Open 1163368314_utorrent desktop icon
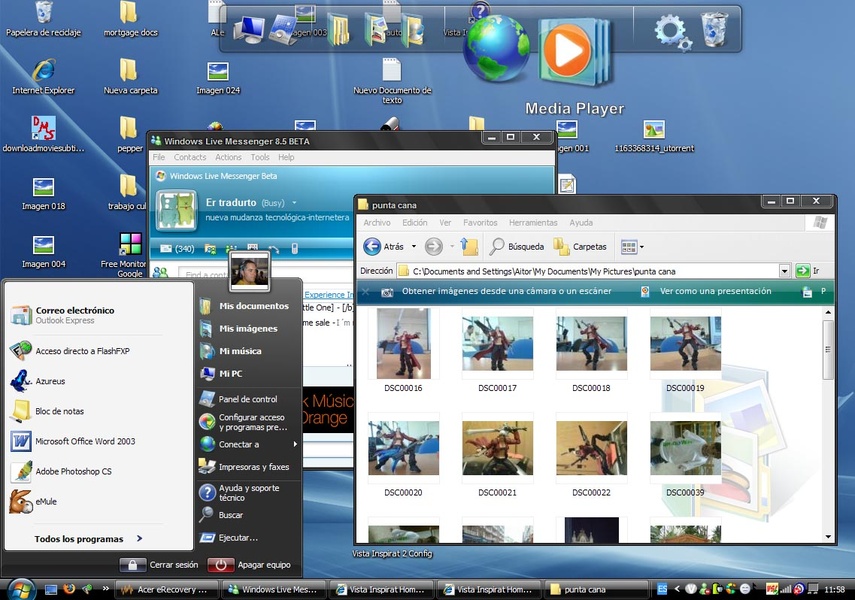This screenshot has width=855, height=600. 654,136
